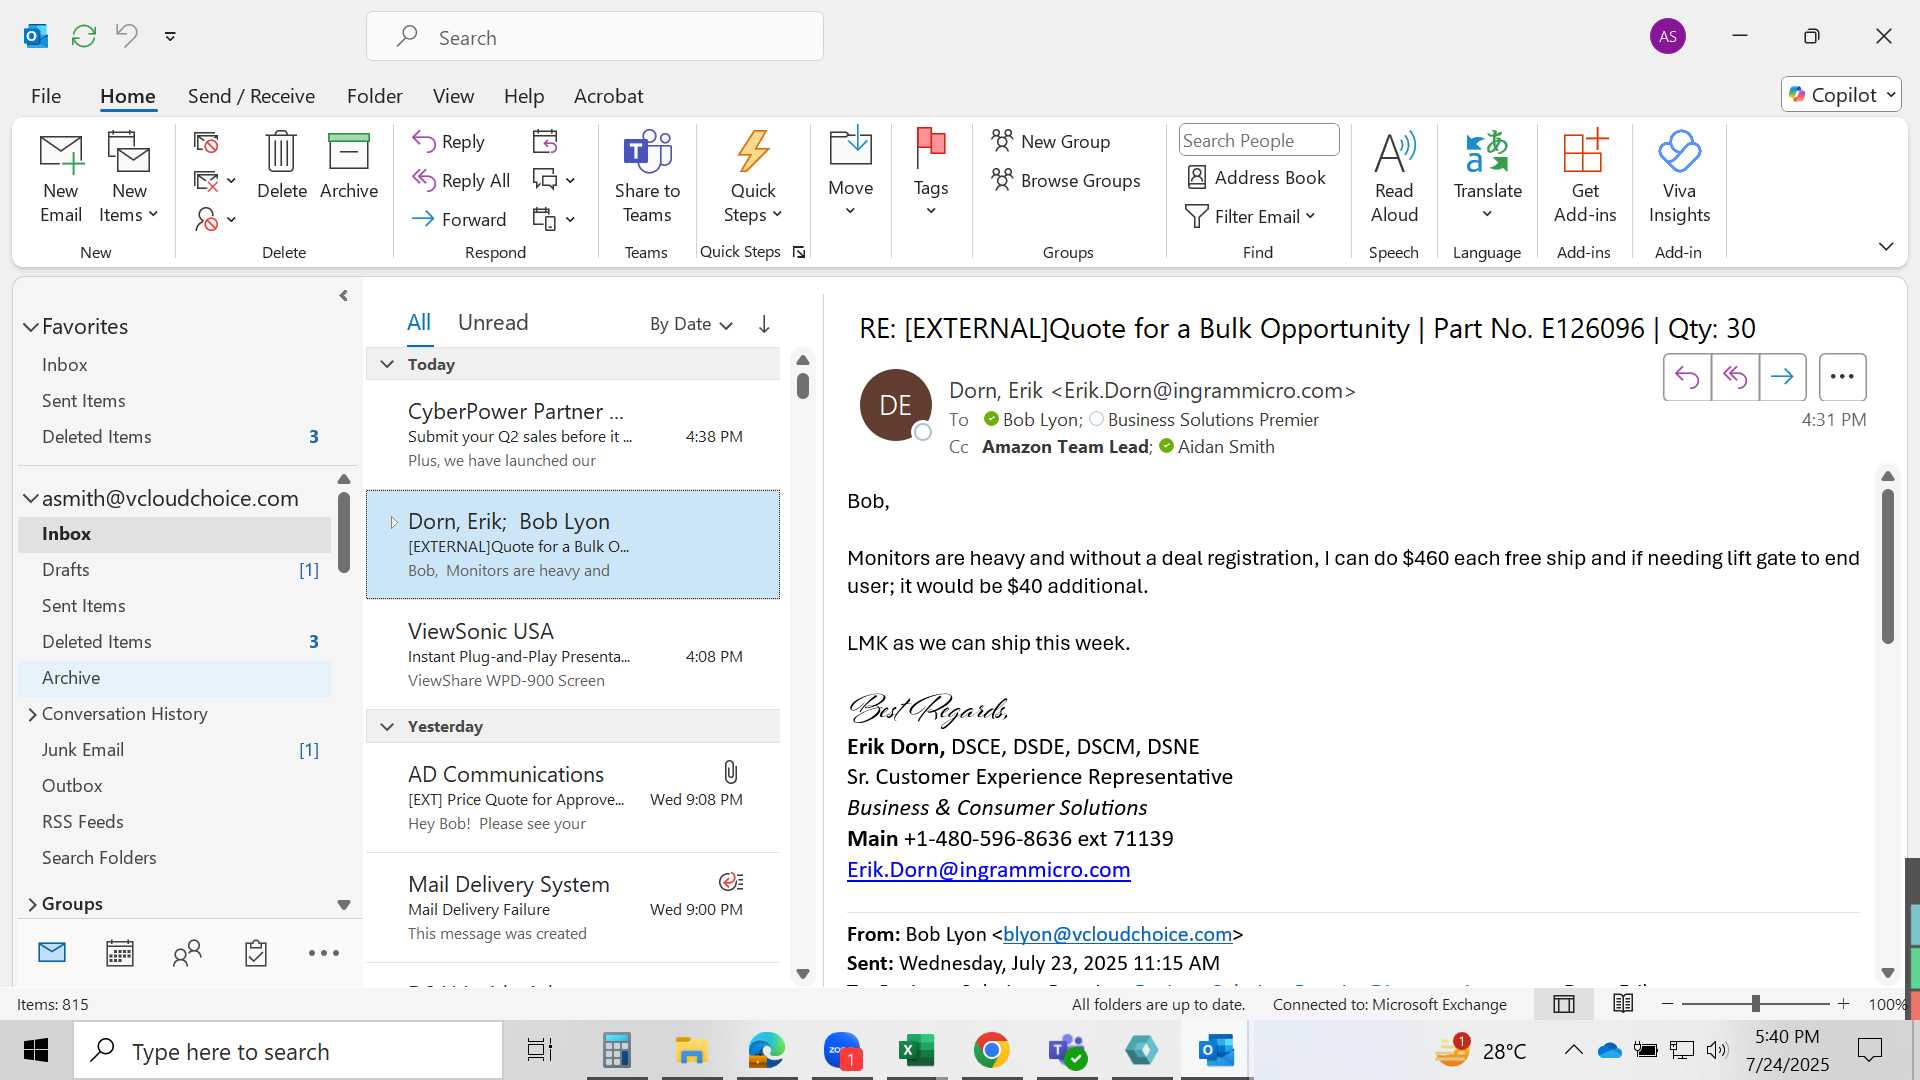Click the Delete trash can icon
Viewport: 1920px width, 1080px height.
[x=281, y=152]
